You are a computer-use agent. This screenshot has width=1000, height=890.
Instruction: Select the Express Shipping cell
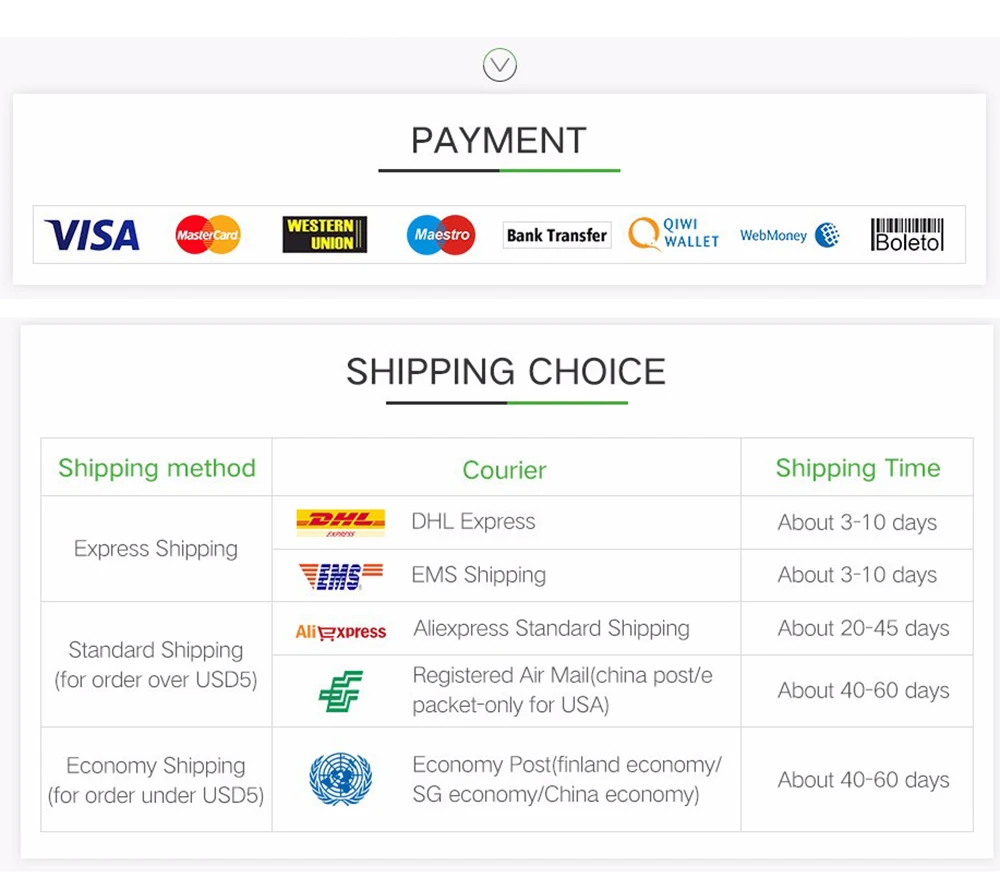click(156, 549)
